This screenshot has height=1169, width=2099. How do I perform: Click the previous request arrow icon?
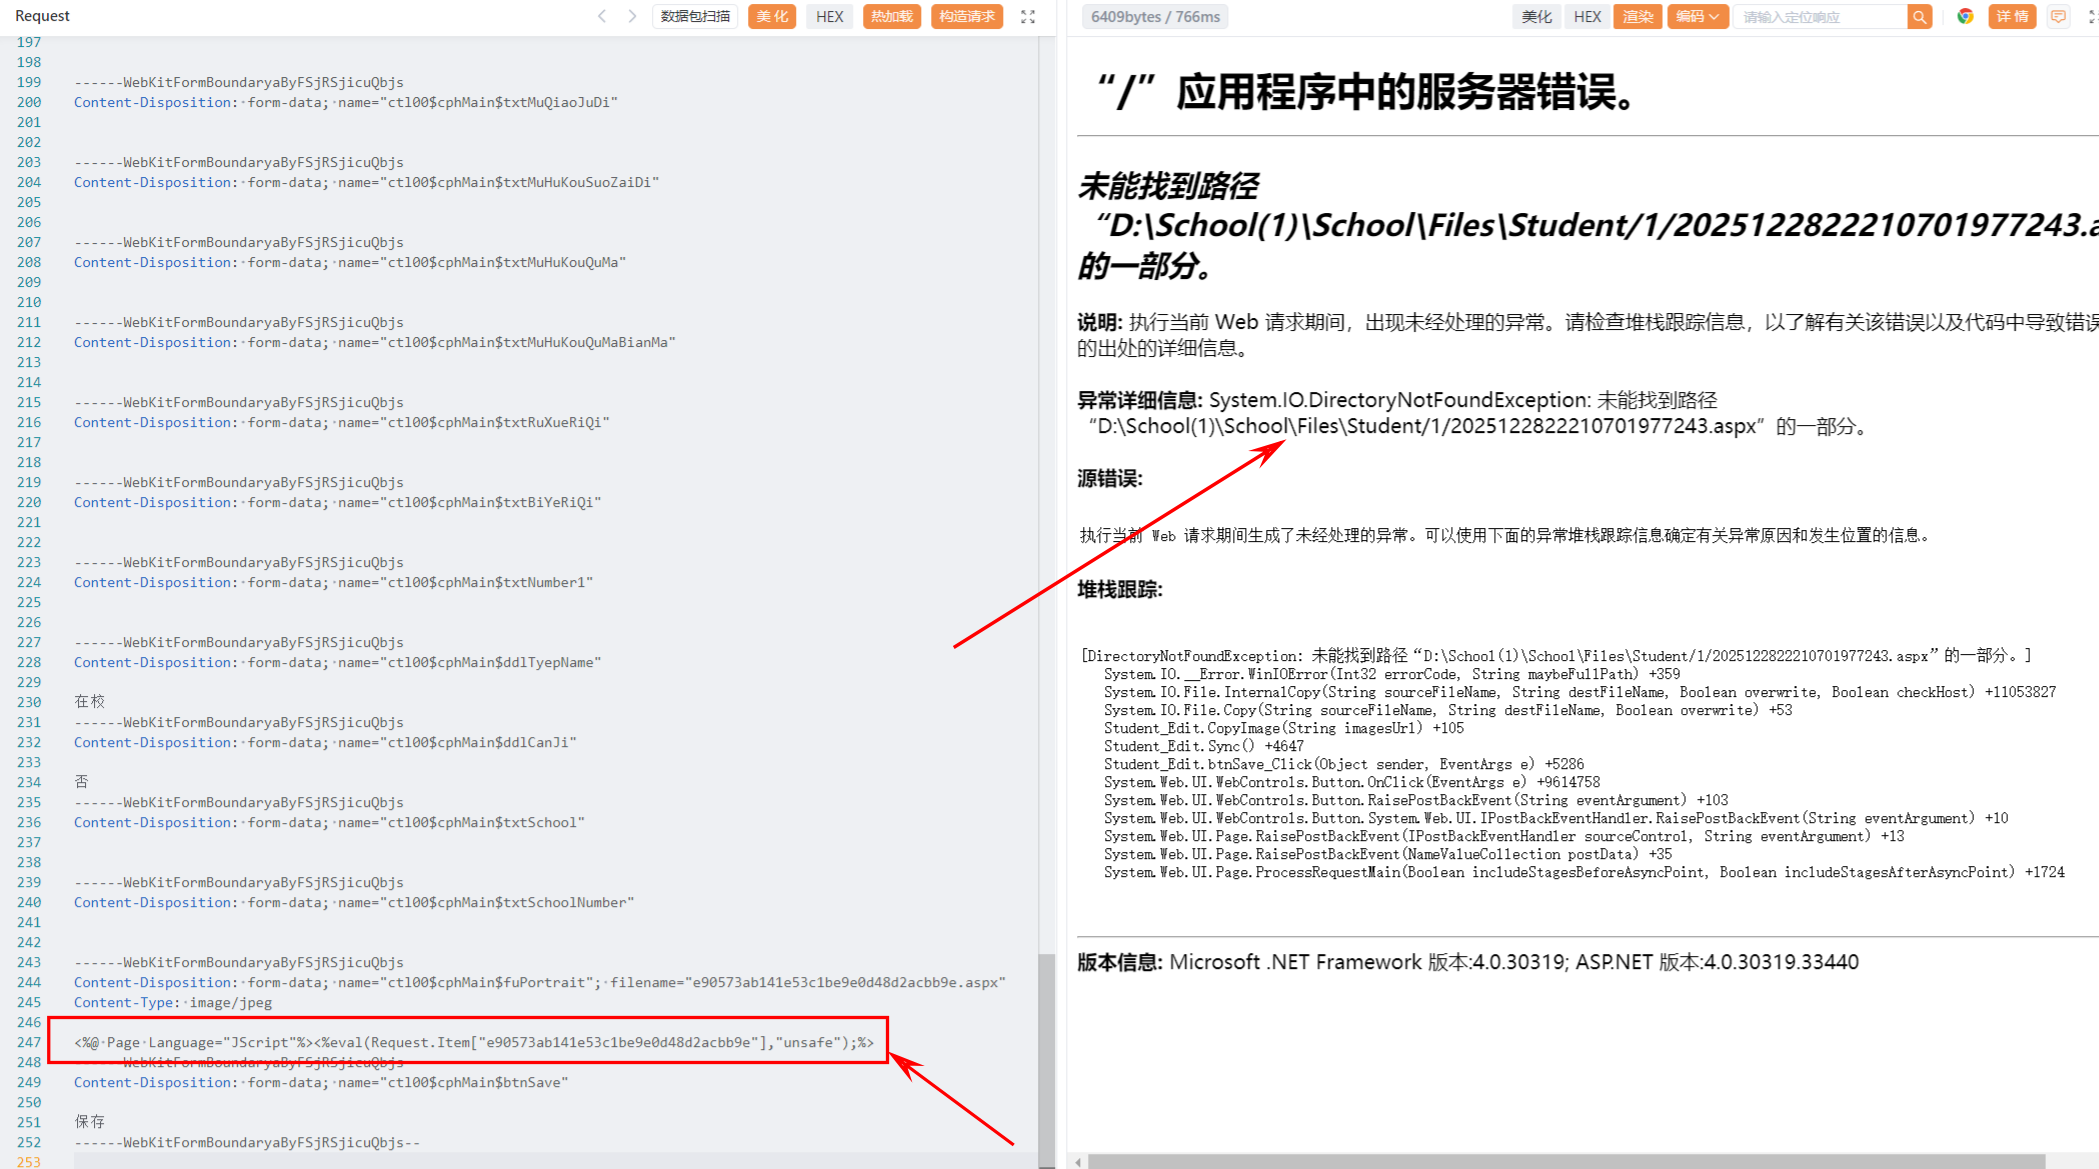[x=602, y=16]
